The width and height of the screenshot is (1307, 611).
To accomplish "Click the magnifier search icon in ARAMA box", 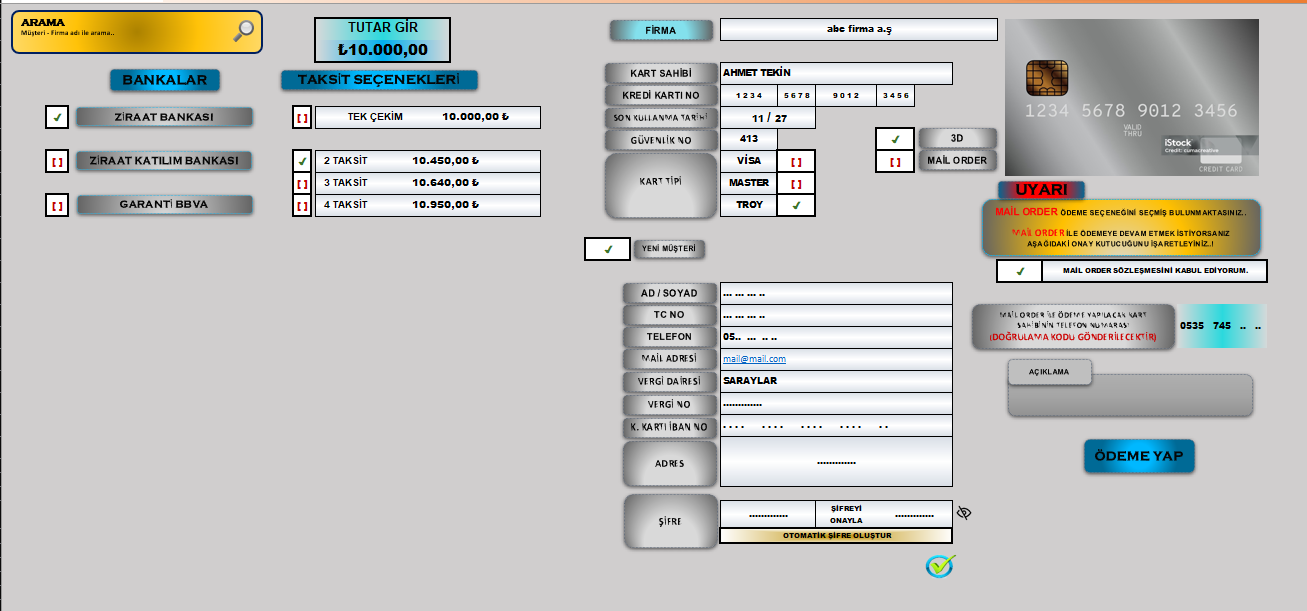I will coord(243,31).
